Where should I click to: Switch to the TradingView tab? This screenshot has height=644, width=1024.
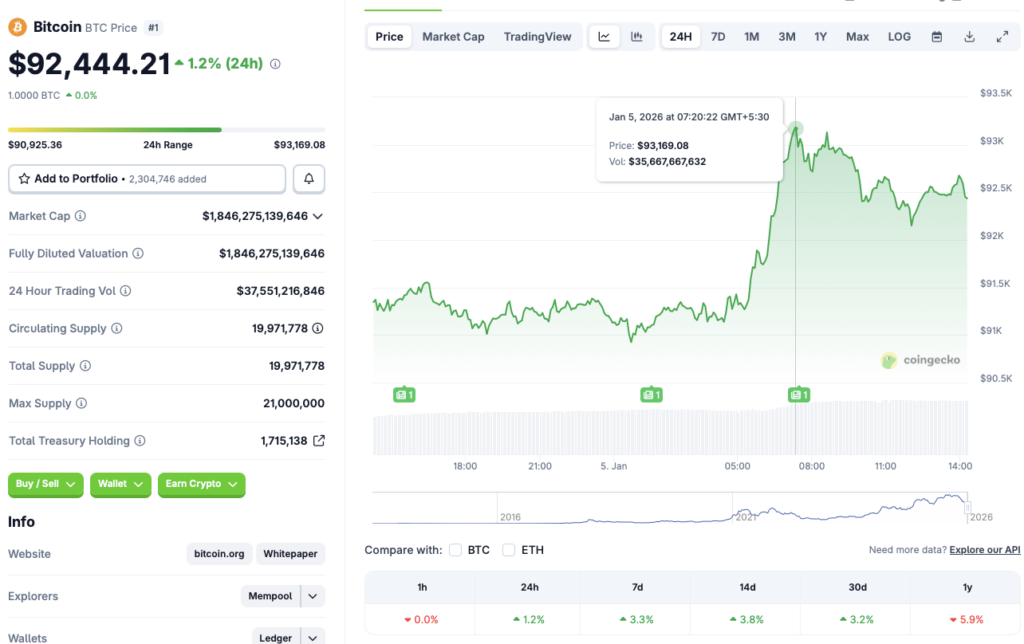coord(537,36)
